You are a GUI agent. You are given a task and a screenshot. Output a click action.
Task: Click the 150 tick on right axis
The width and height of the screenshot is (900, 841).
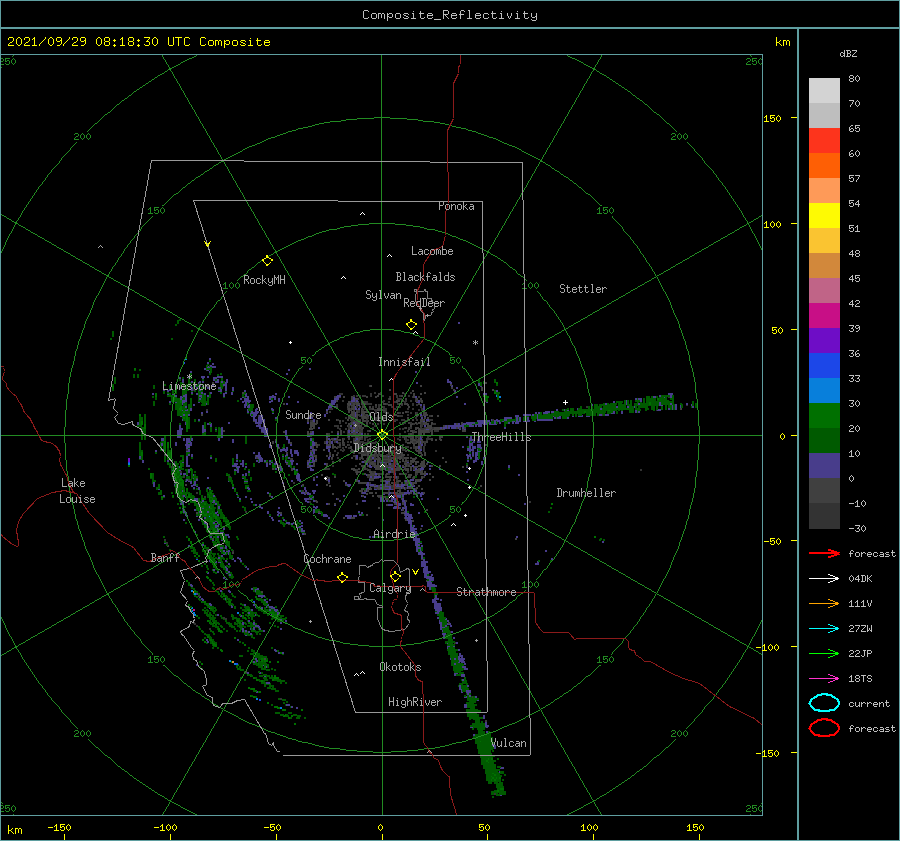pos(772,118)
